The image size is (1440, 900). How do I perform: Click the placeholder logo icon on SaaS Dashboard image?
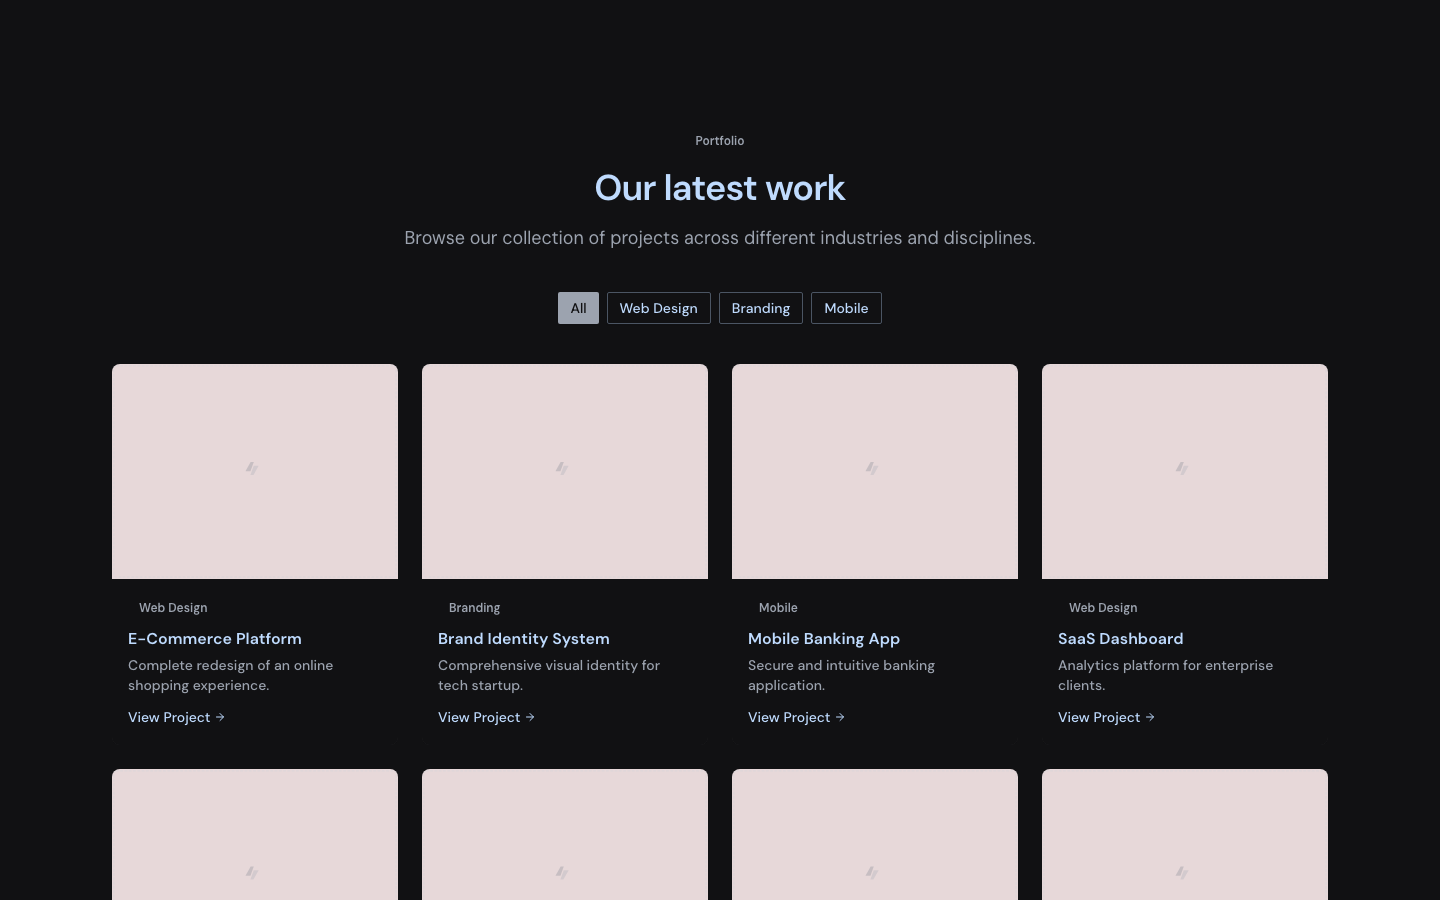click(x=1183, y=469)
